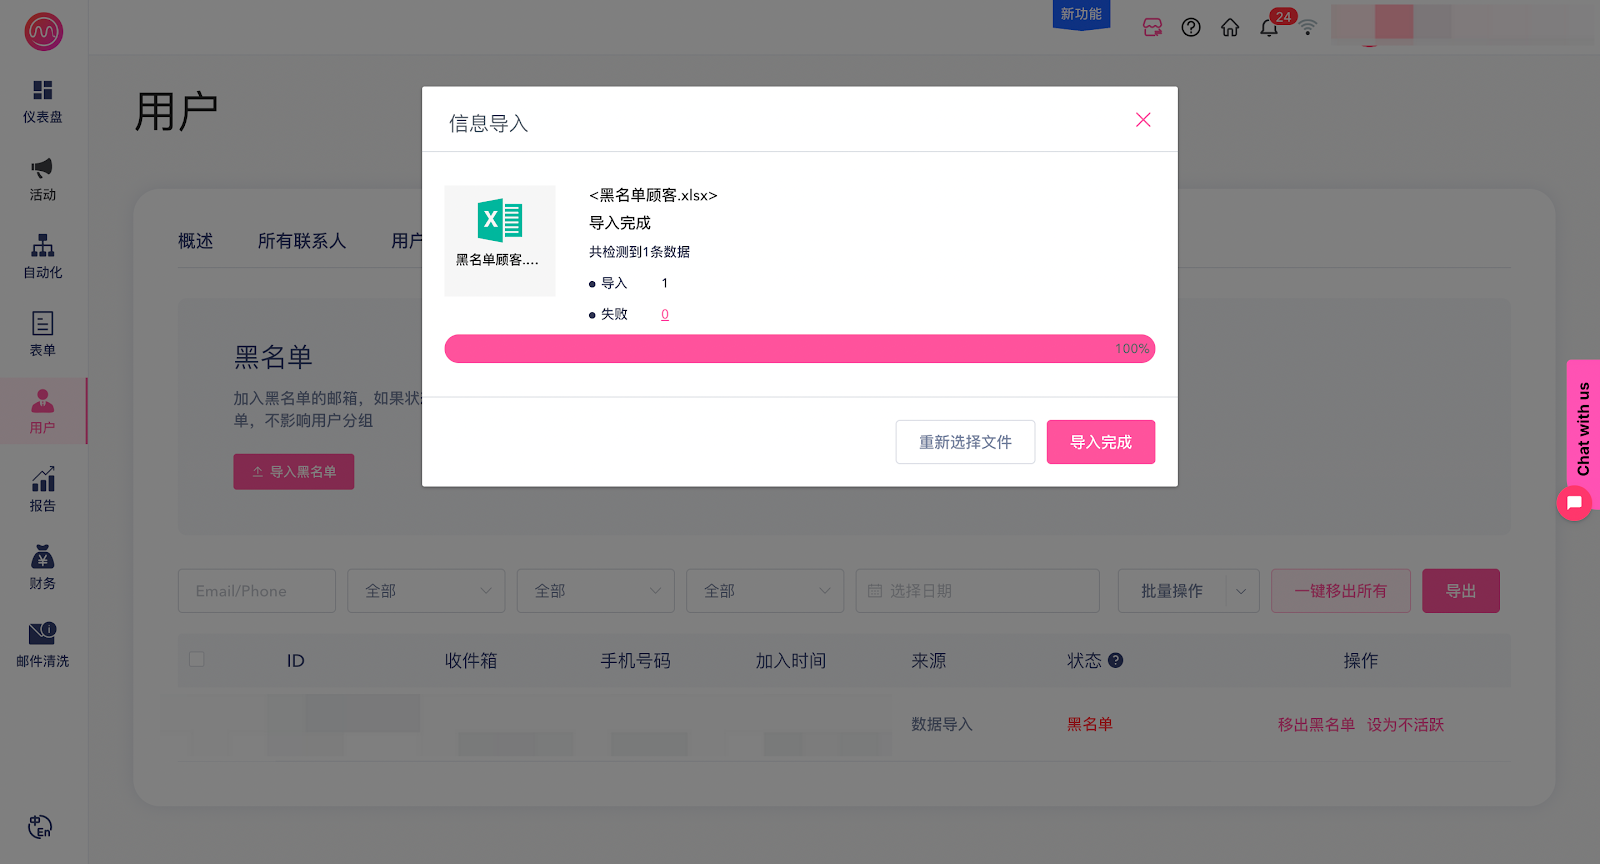The image size is (1600, 864).
Task: Switch language with the bottom-left icon
Action: pyautogui.click(x=40, y=827)
